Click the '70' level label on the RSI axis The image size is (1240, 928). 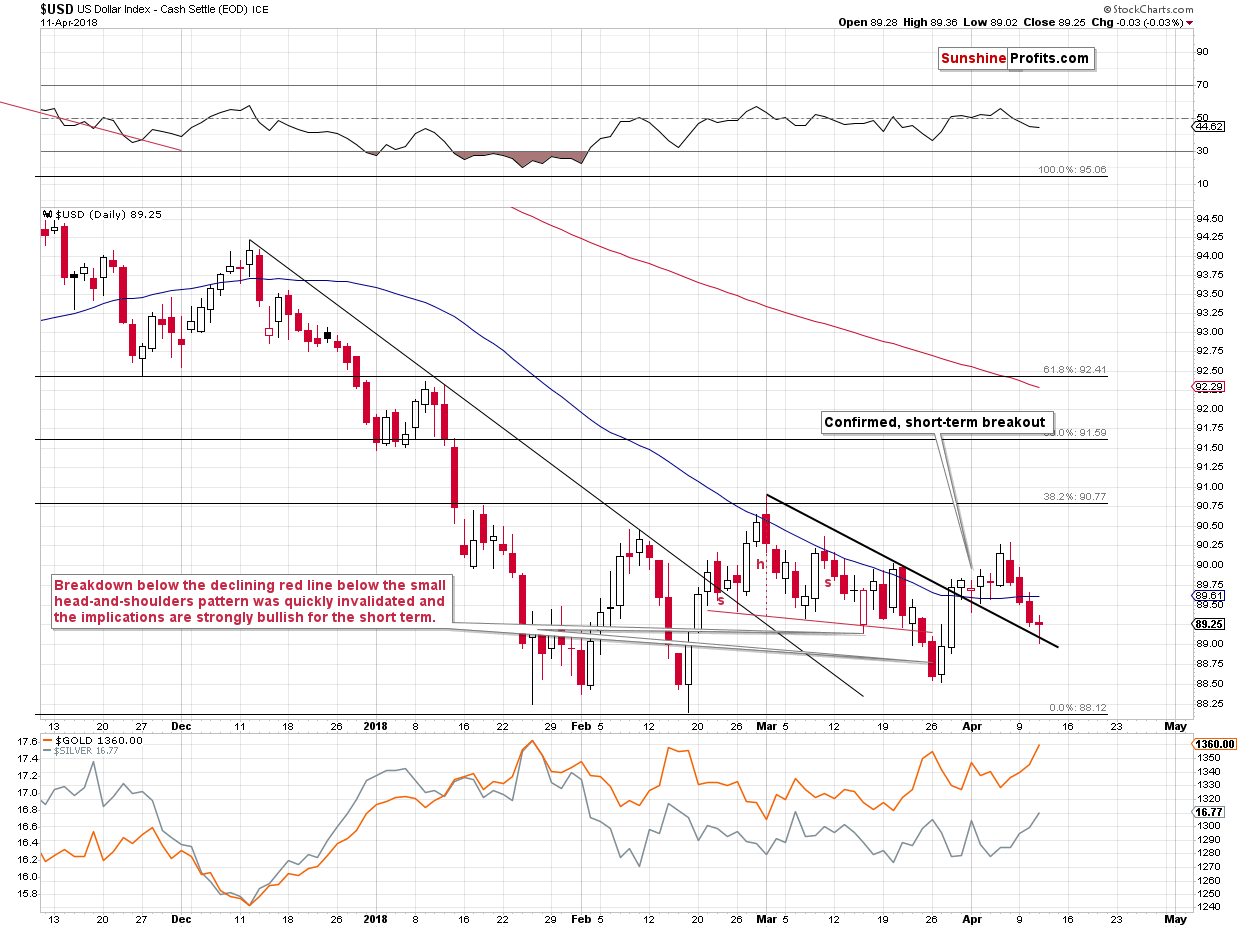coord(1203,85)
